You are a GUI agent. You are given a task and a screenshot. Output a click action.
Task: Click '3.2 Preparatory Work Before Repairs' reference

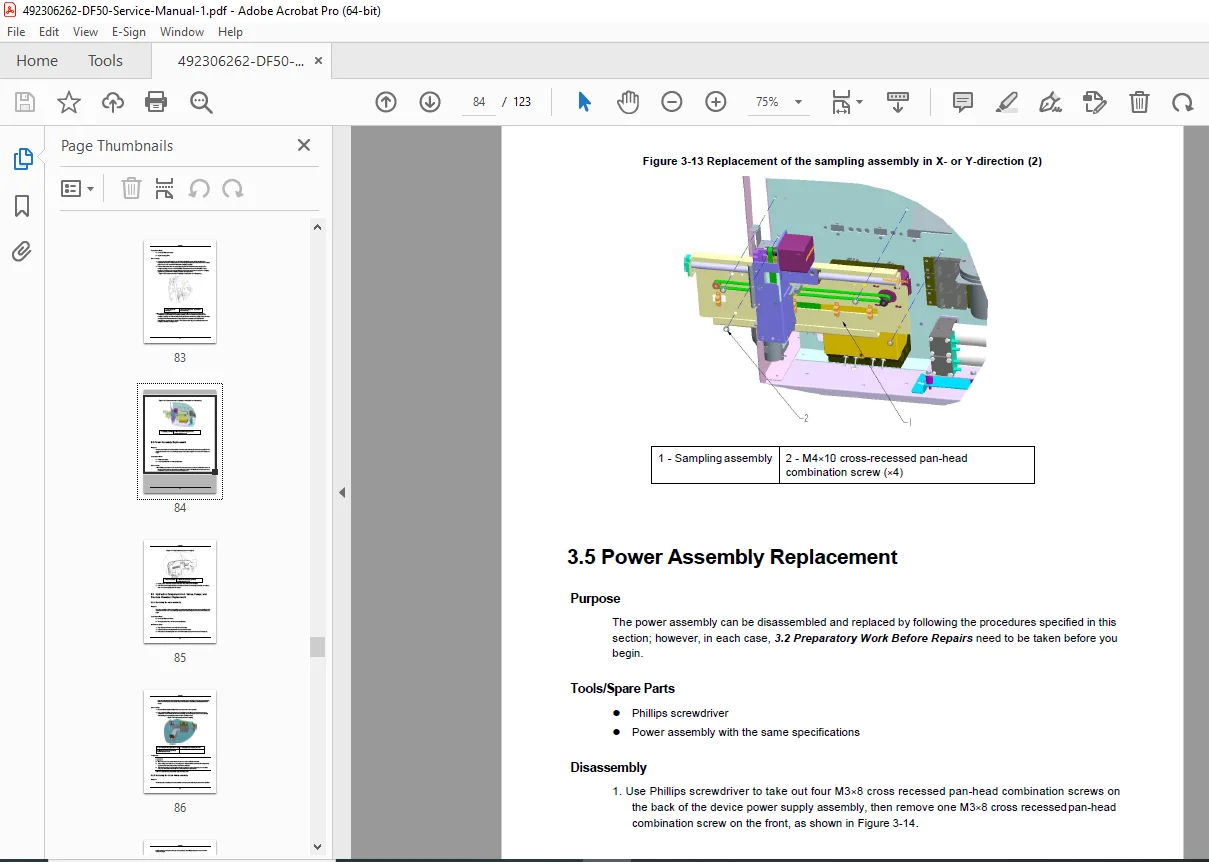click(873, 638)
